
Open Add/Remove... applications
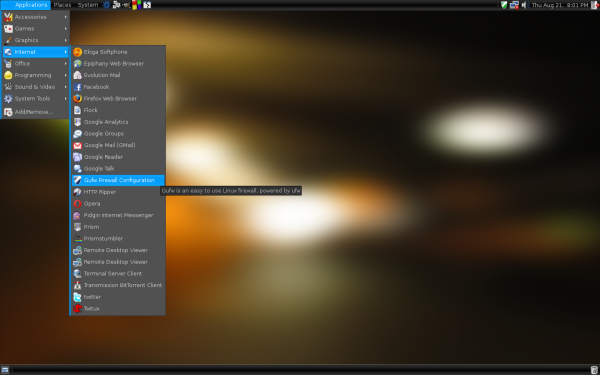36,112
